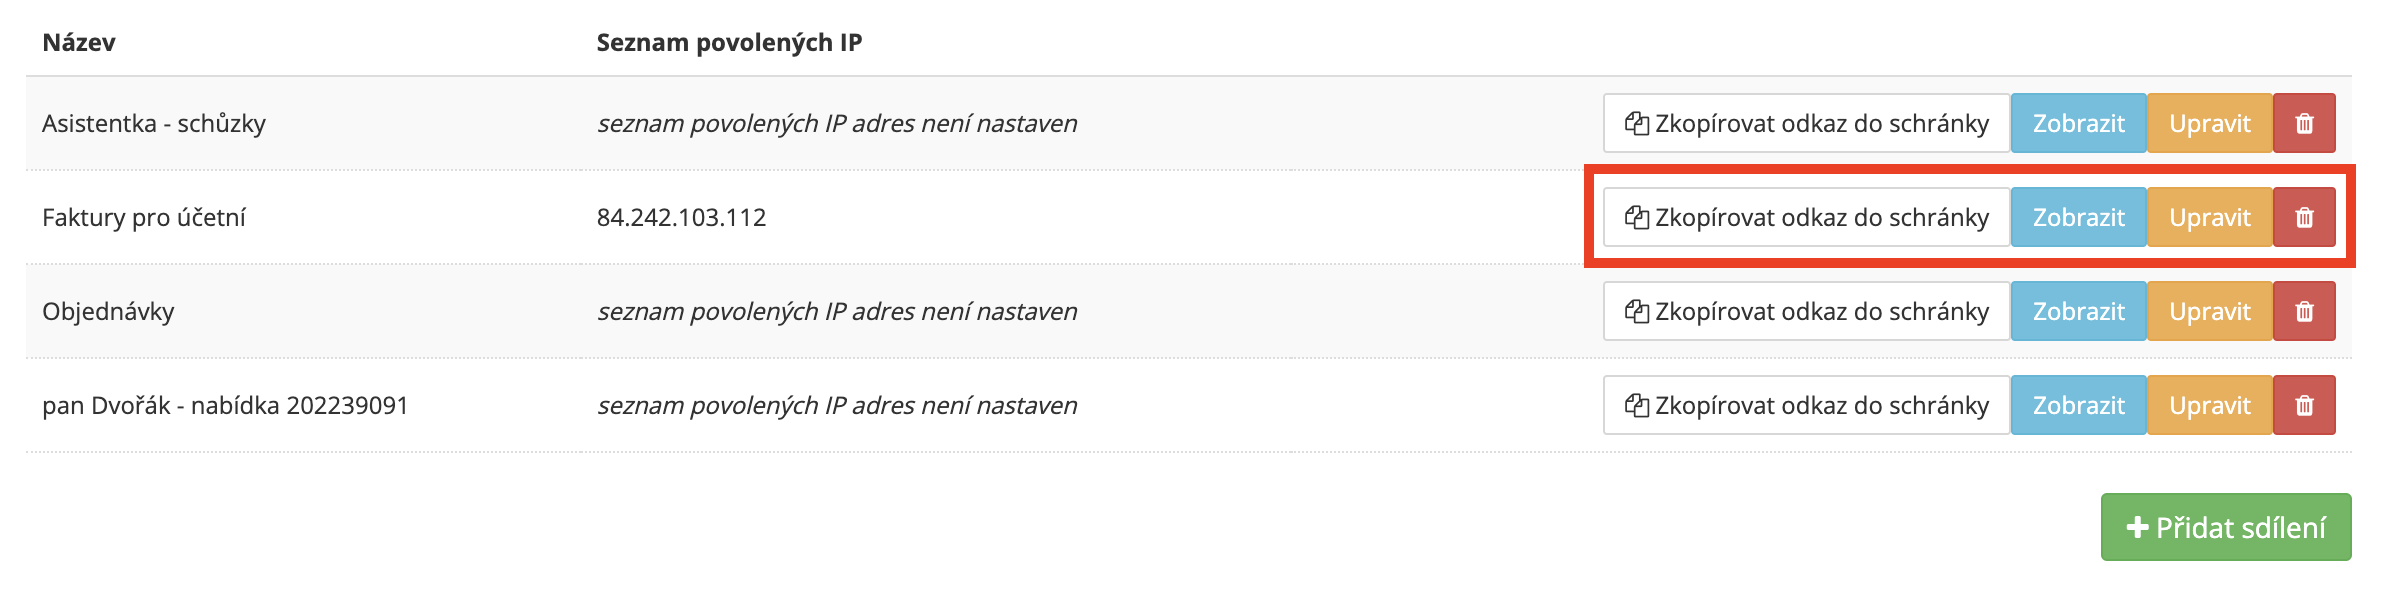Add a new sharing with Přidat sdílení
The width and height of the screenshot is (2384, 592).
2226,527
